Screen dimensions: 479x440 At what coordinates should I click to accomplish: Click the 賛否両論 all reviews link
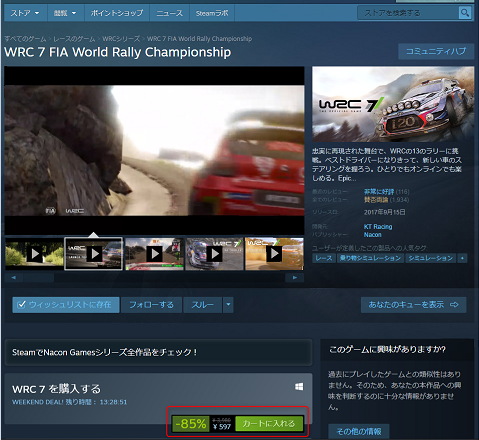376,200
